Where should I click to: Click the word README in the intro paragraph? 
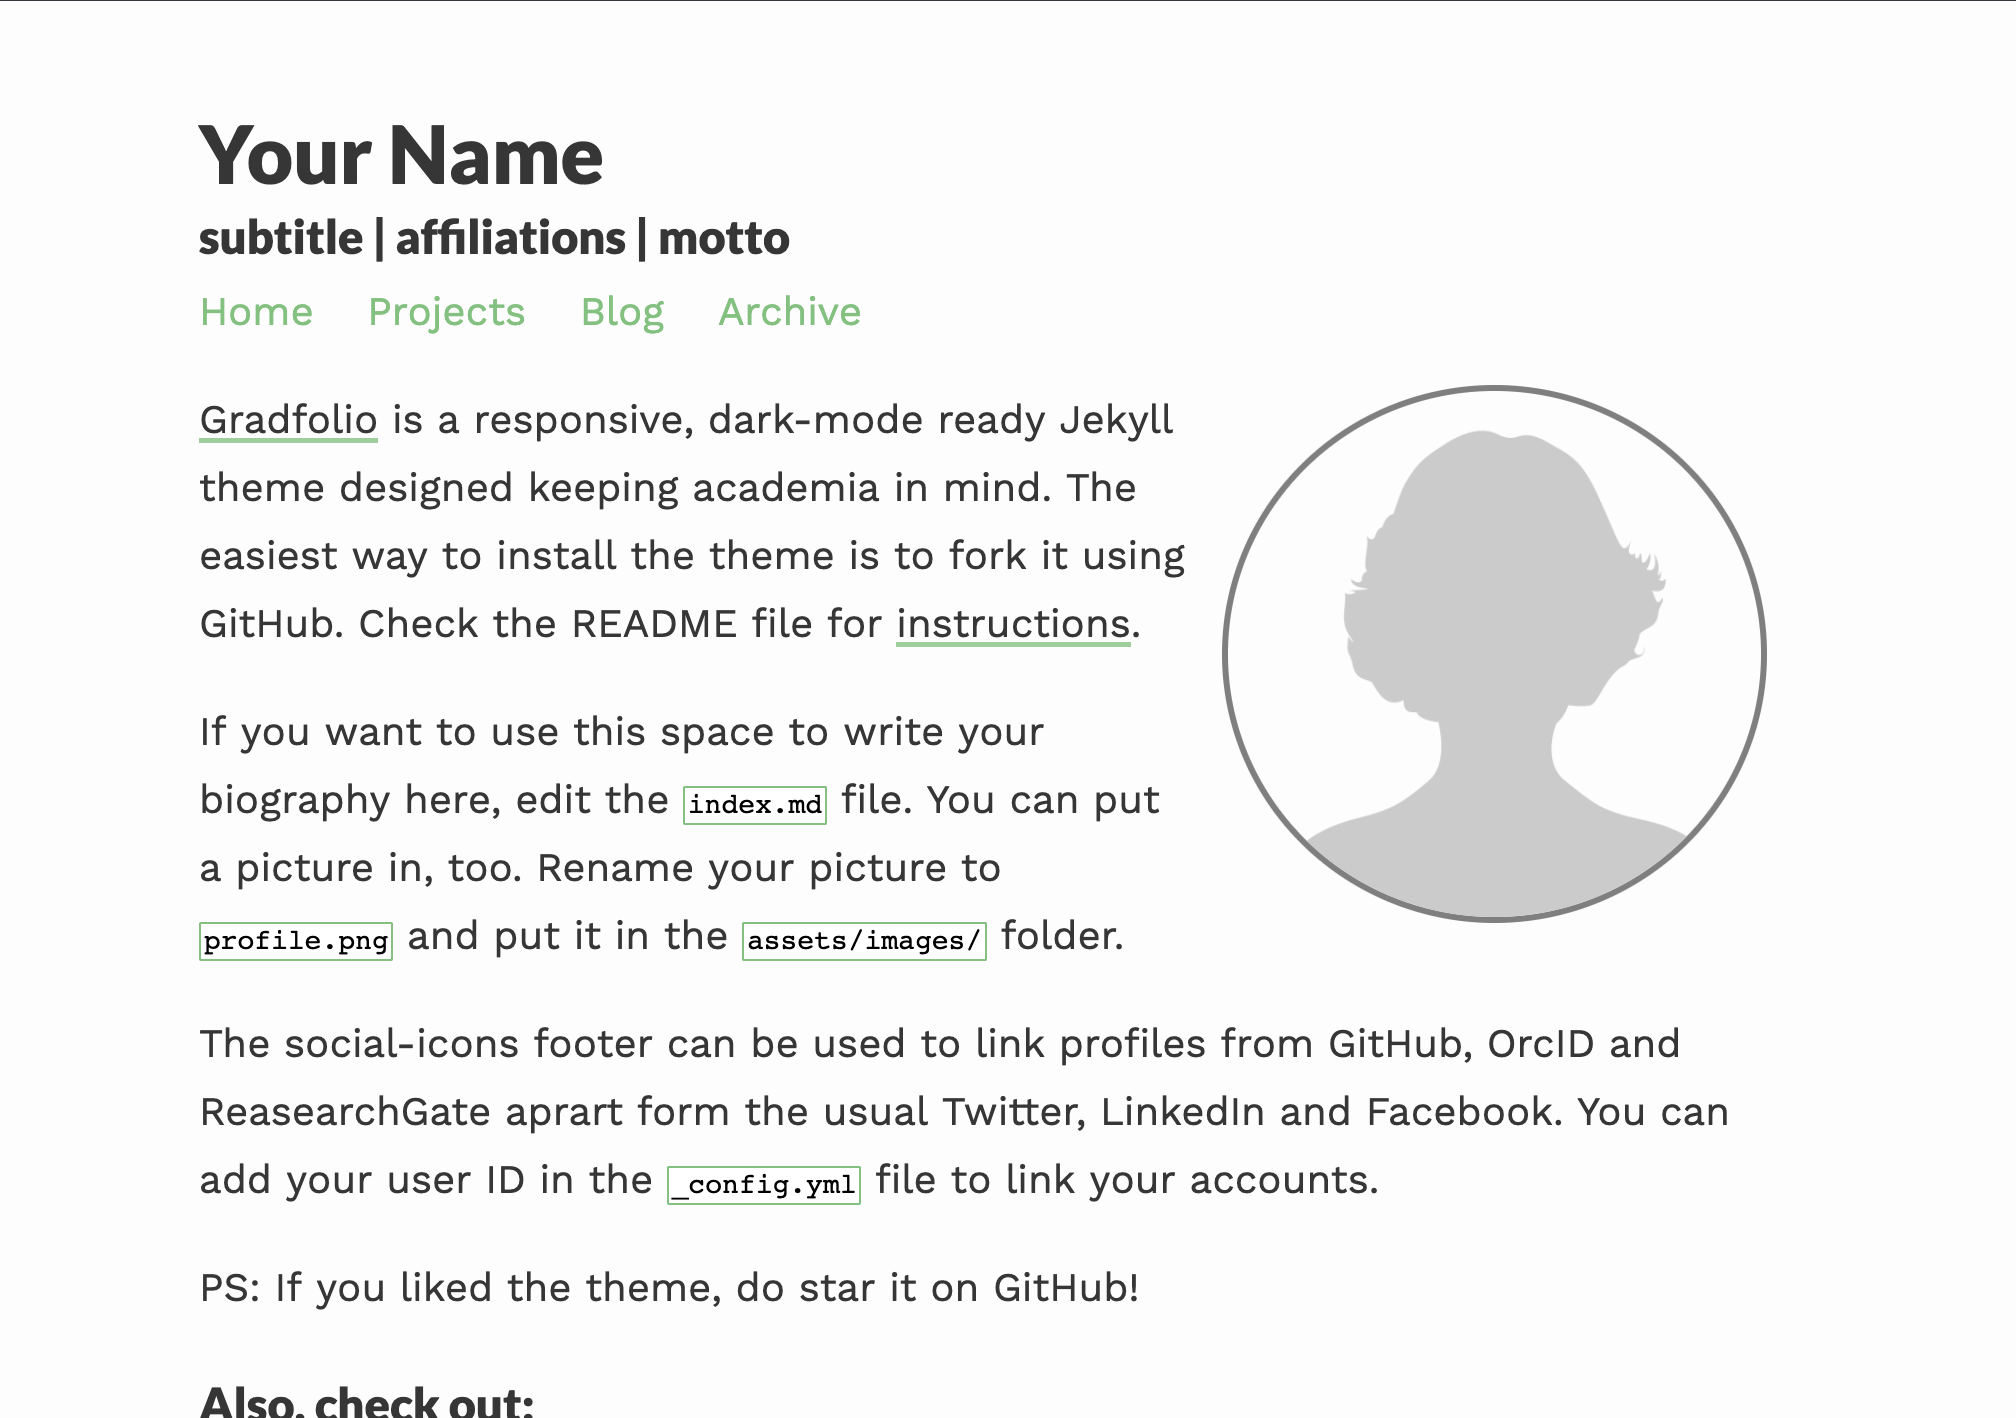click(654, 624)
